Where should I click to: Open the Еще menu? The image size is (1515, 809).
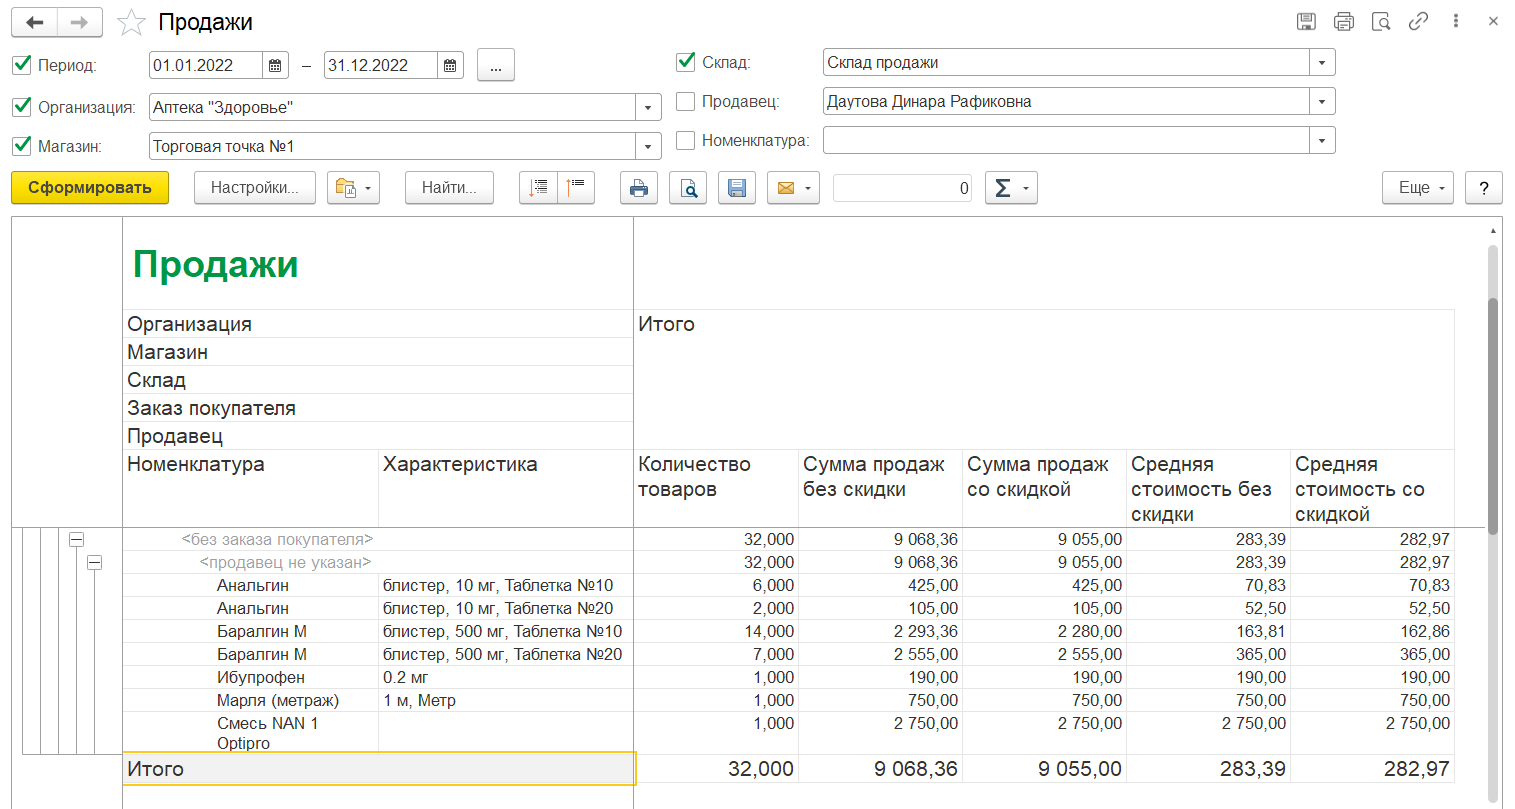(1418, 188)
